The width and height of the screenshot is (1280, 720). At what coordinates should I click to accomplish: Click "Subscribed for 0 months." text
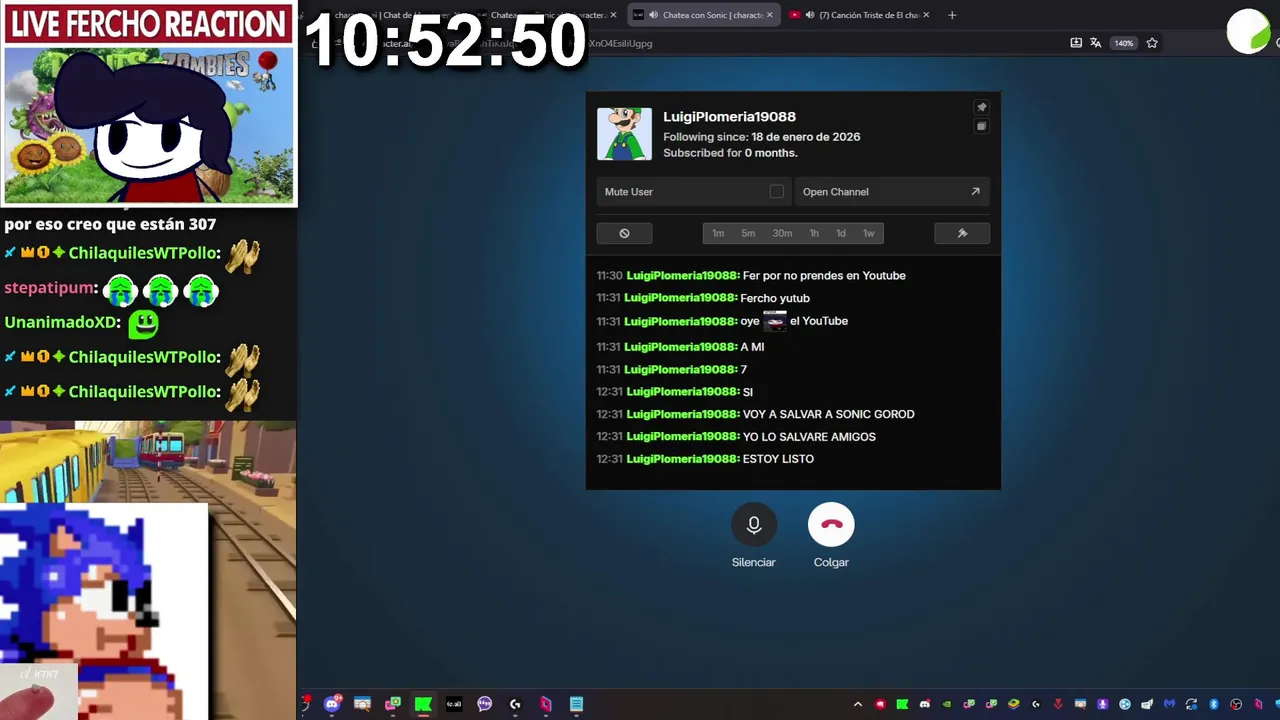coord(730,153)
